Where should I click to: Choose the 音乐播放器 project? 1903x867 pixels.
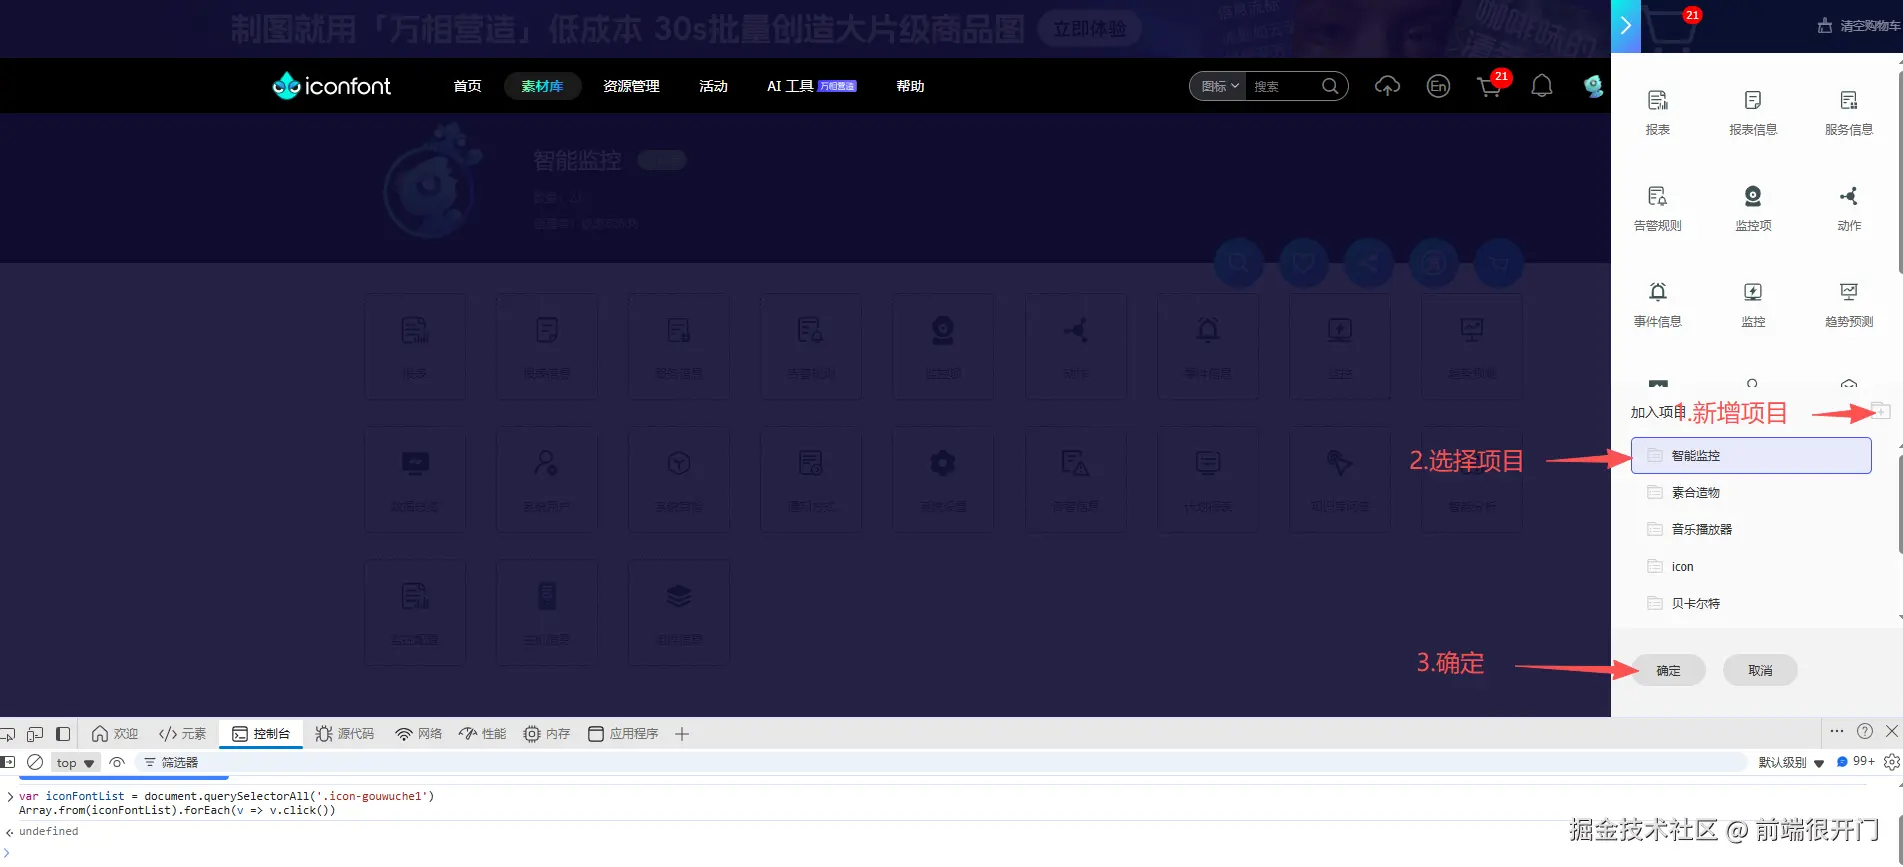(1751, 529)
